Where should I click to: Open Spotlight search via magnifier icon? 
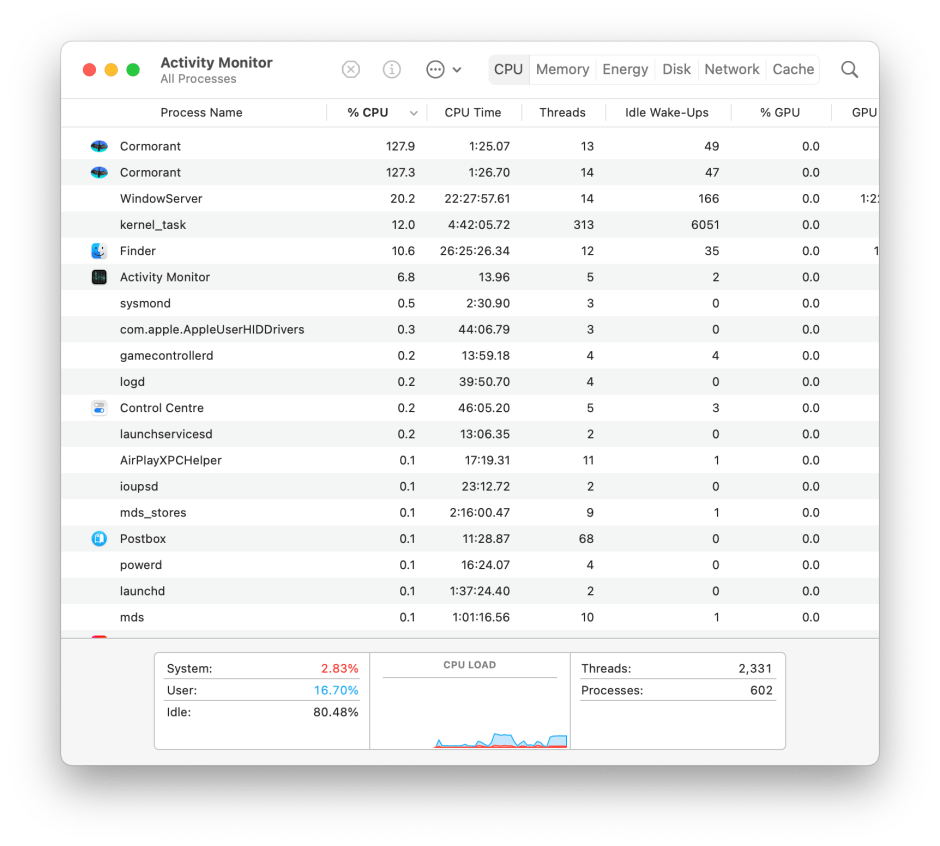pyautogui.click(x=849, y=69)
